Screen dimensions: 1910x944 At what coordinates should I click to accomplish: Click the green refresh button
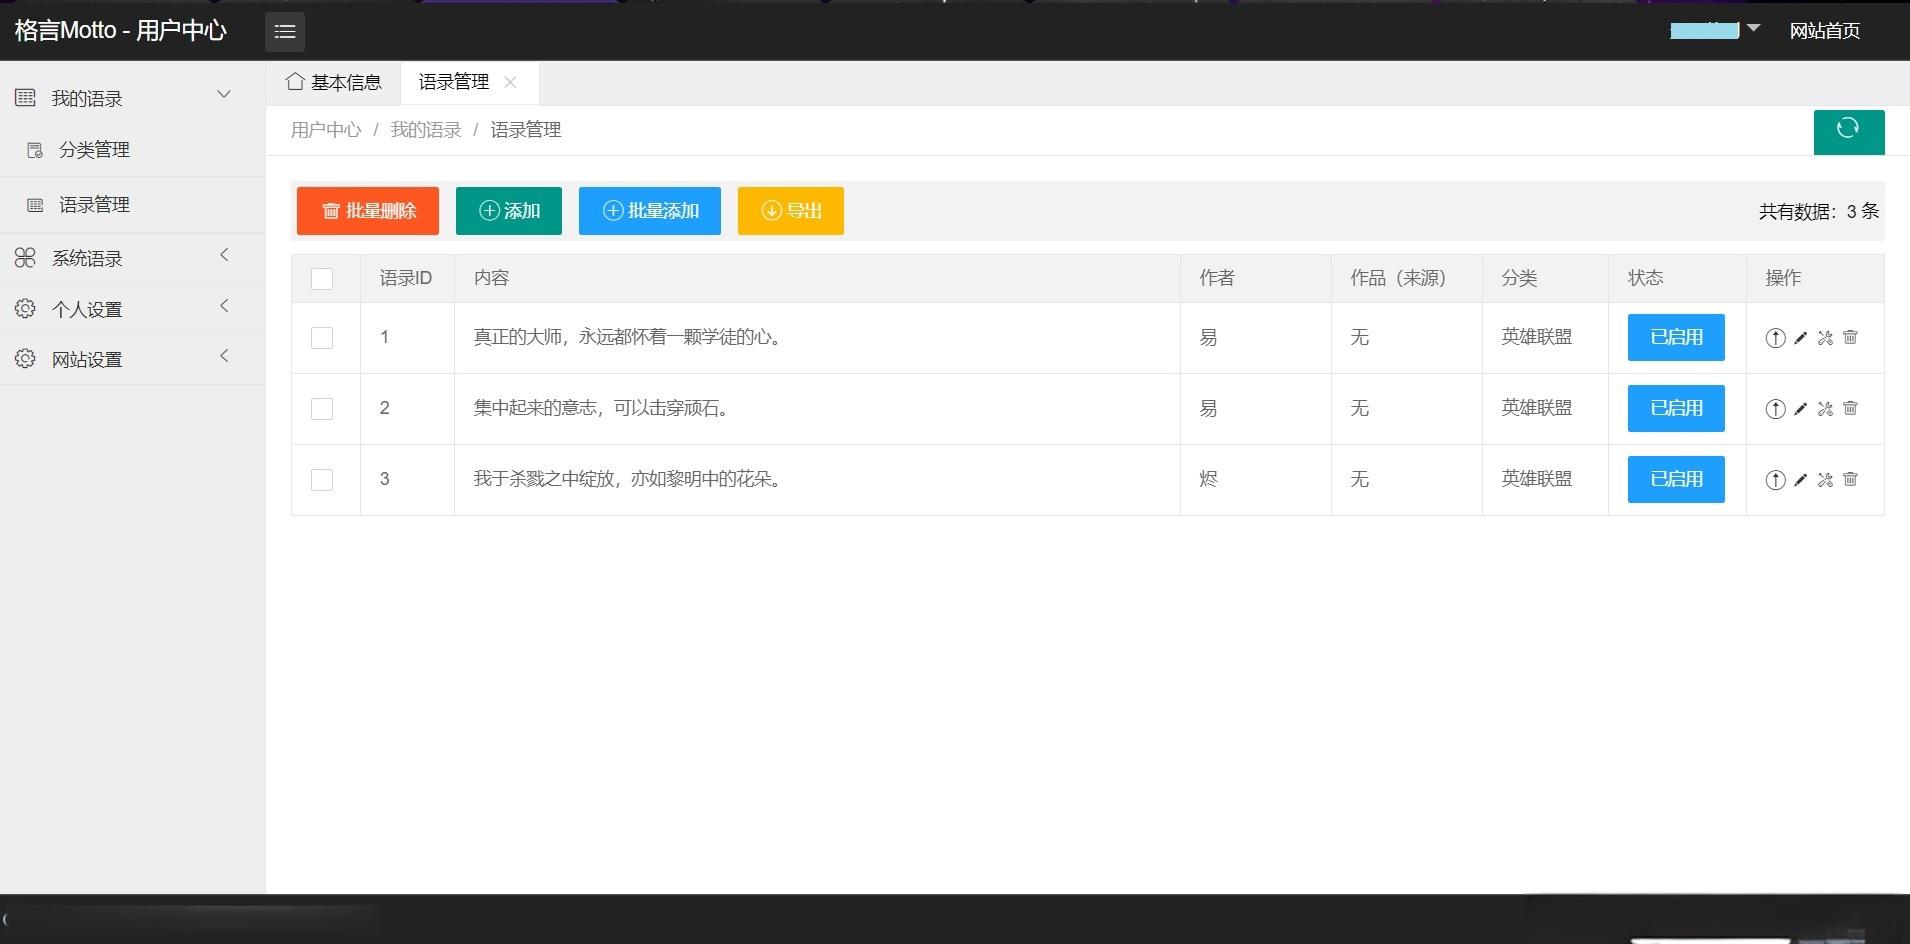[x=1849, y=132]
